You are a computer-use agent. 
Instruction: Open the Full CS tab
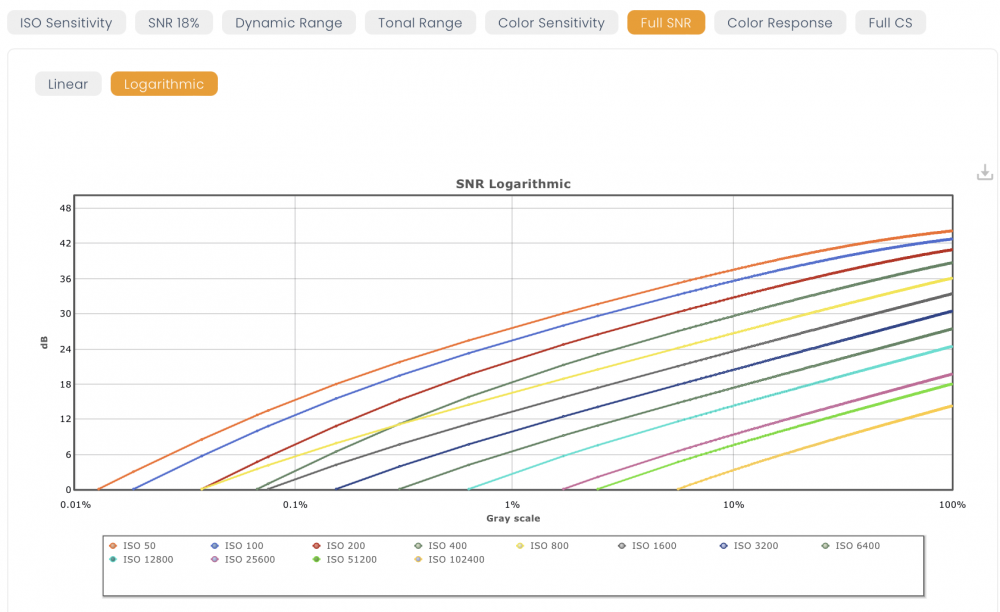click(x=890, y=23)
